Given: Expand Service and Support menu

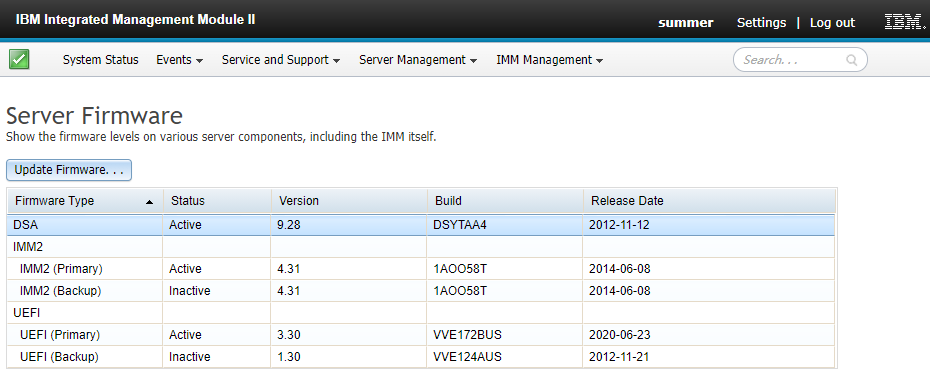Looking at the screenshot, I should pos(281,60).
